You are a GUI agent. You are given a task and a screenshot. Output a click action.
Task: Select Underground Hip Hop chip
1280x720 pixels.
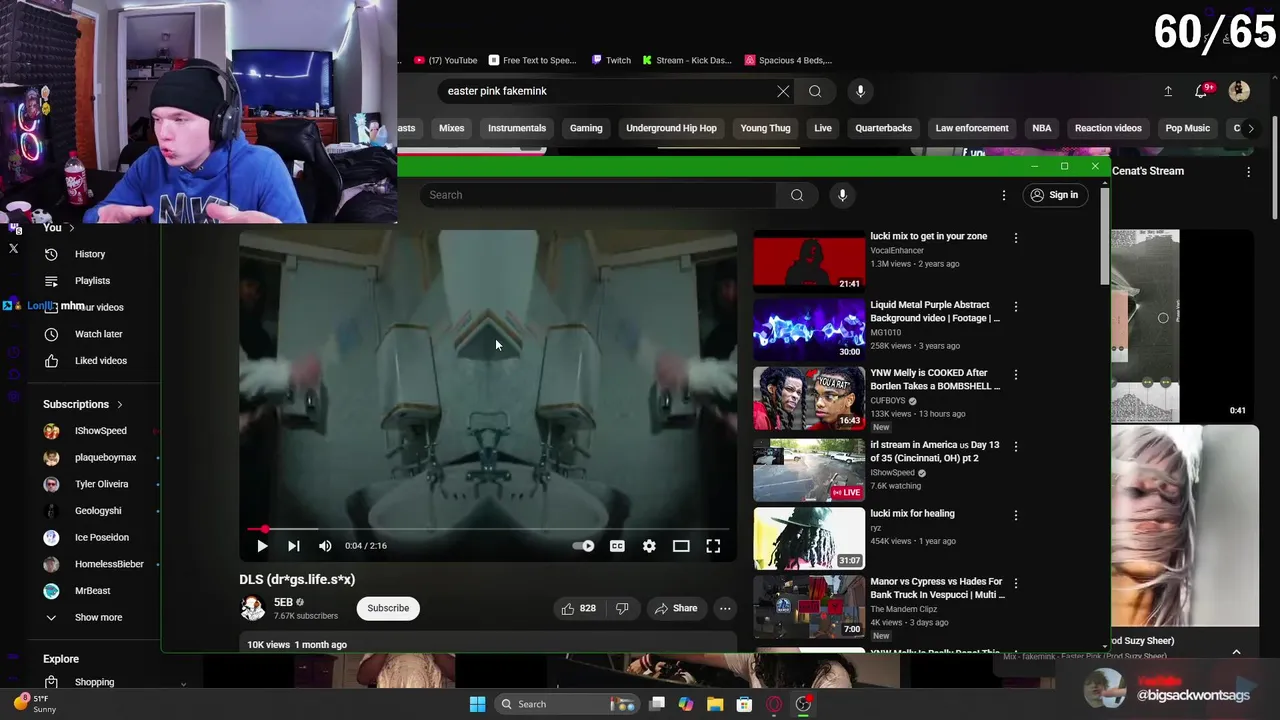(x=671, y=128)
